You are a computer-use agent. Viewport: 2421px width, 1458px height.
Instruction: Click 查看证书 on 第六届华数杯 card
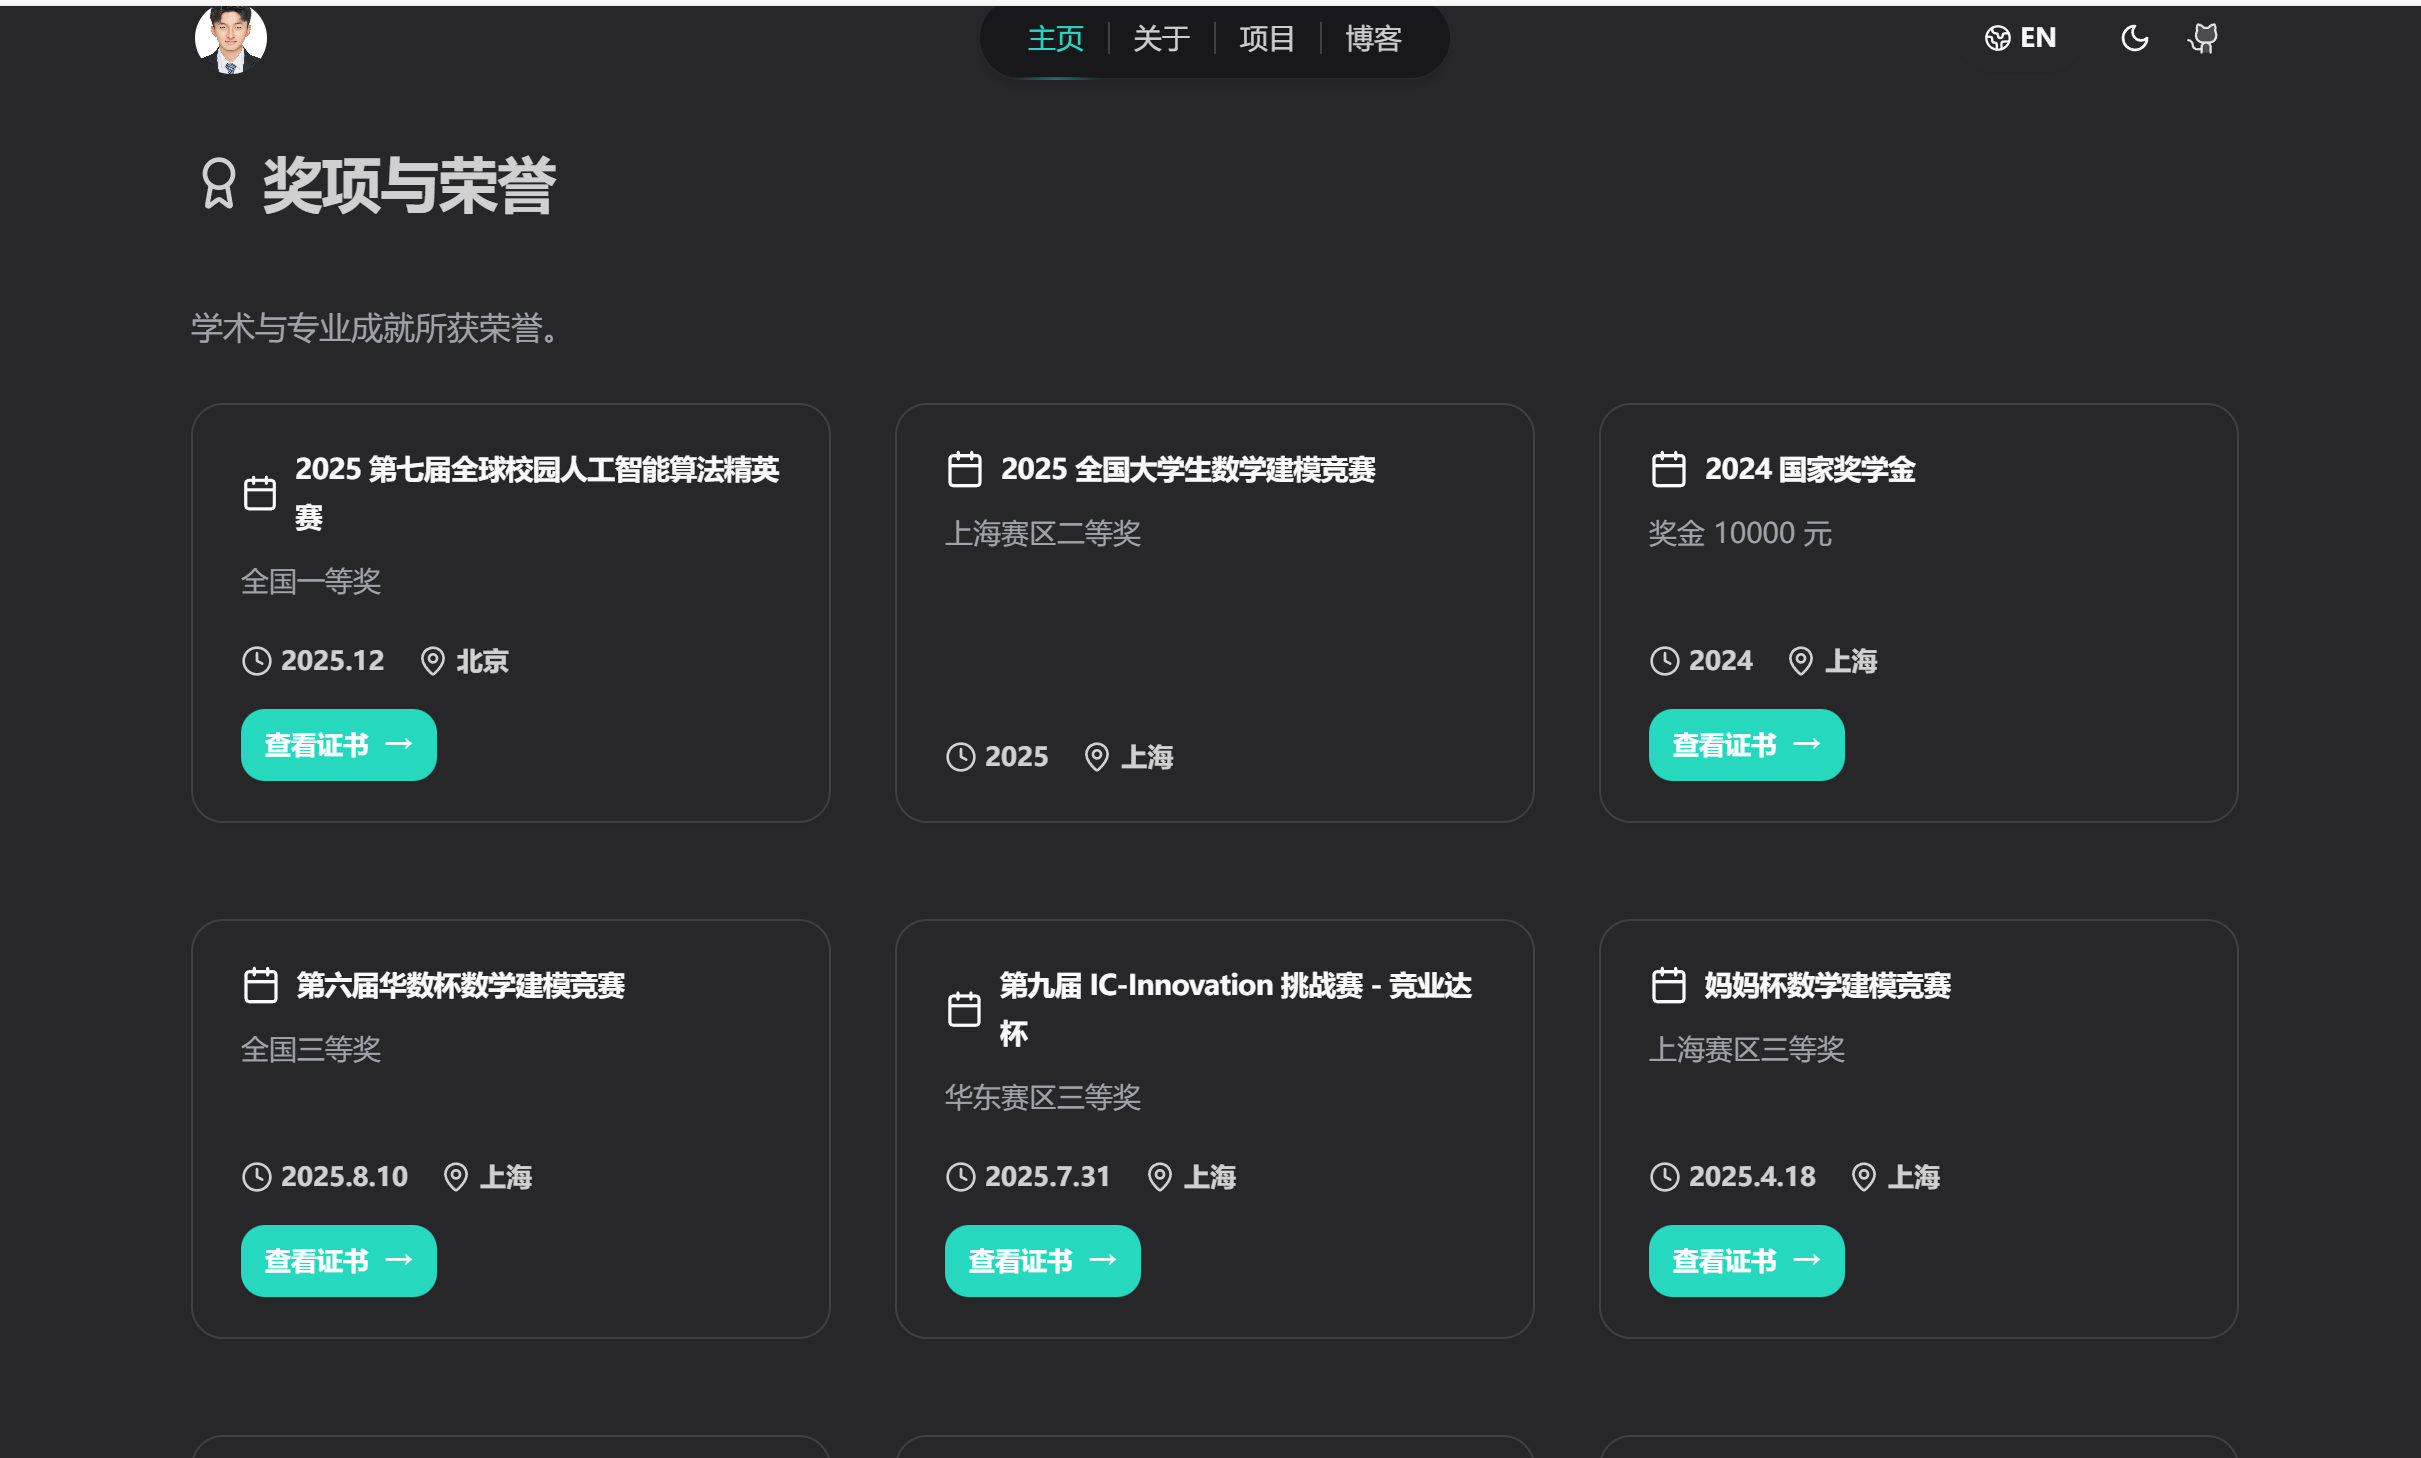click(338, 1260)
